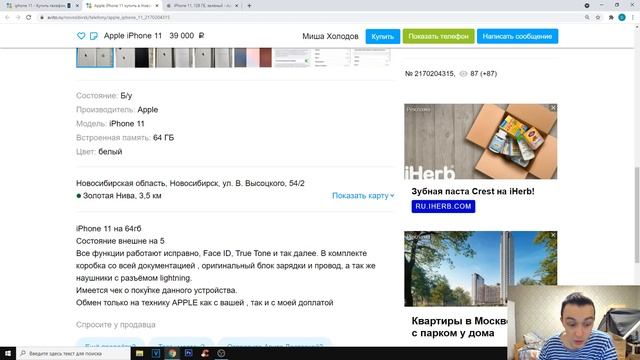Open Chrome three-dot menu
640x360 pixels.
click(x=633, y=18)
